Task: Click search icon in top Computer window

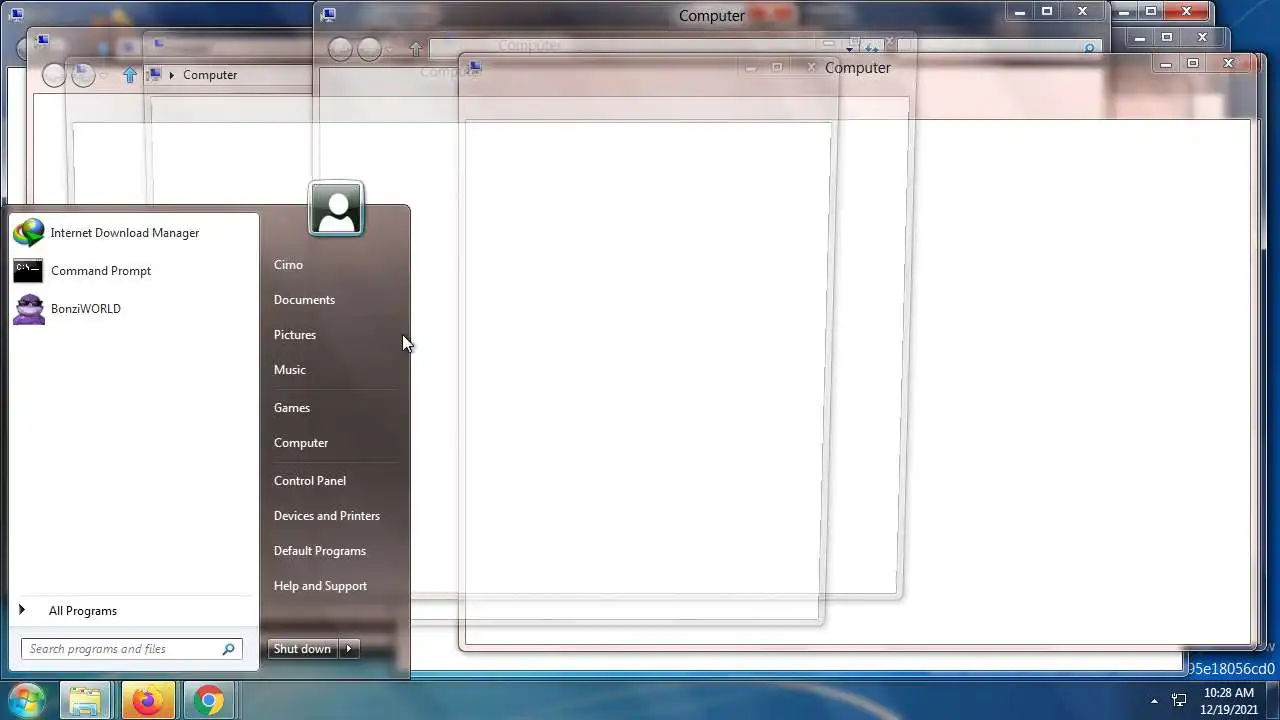Action: click(x=1089, y=47)
